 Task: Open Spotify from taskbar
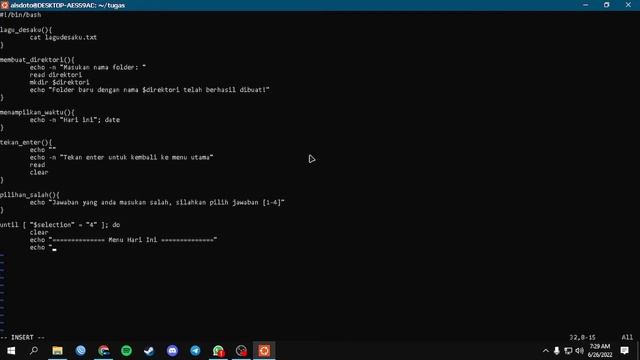point(127,351)
